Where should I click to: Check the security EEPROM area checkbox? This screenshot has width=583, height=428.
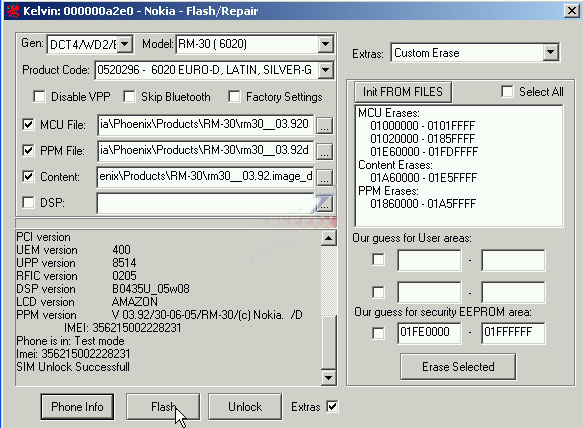click(378, 333)
